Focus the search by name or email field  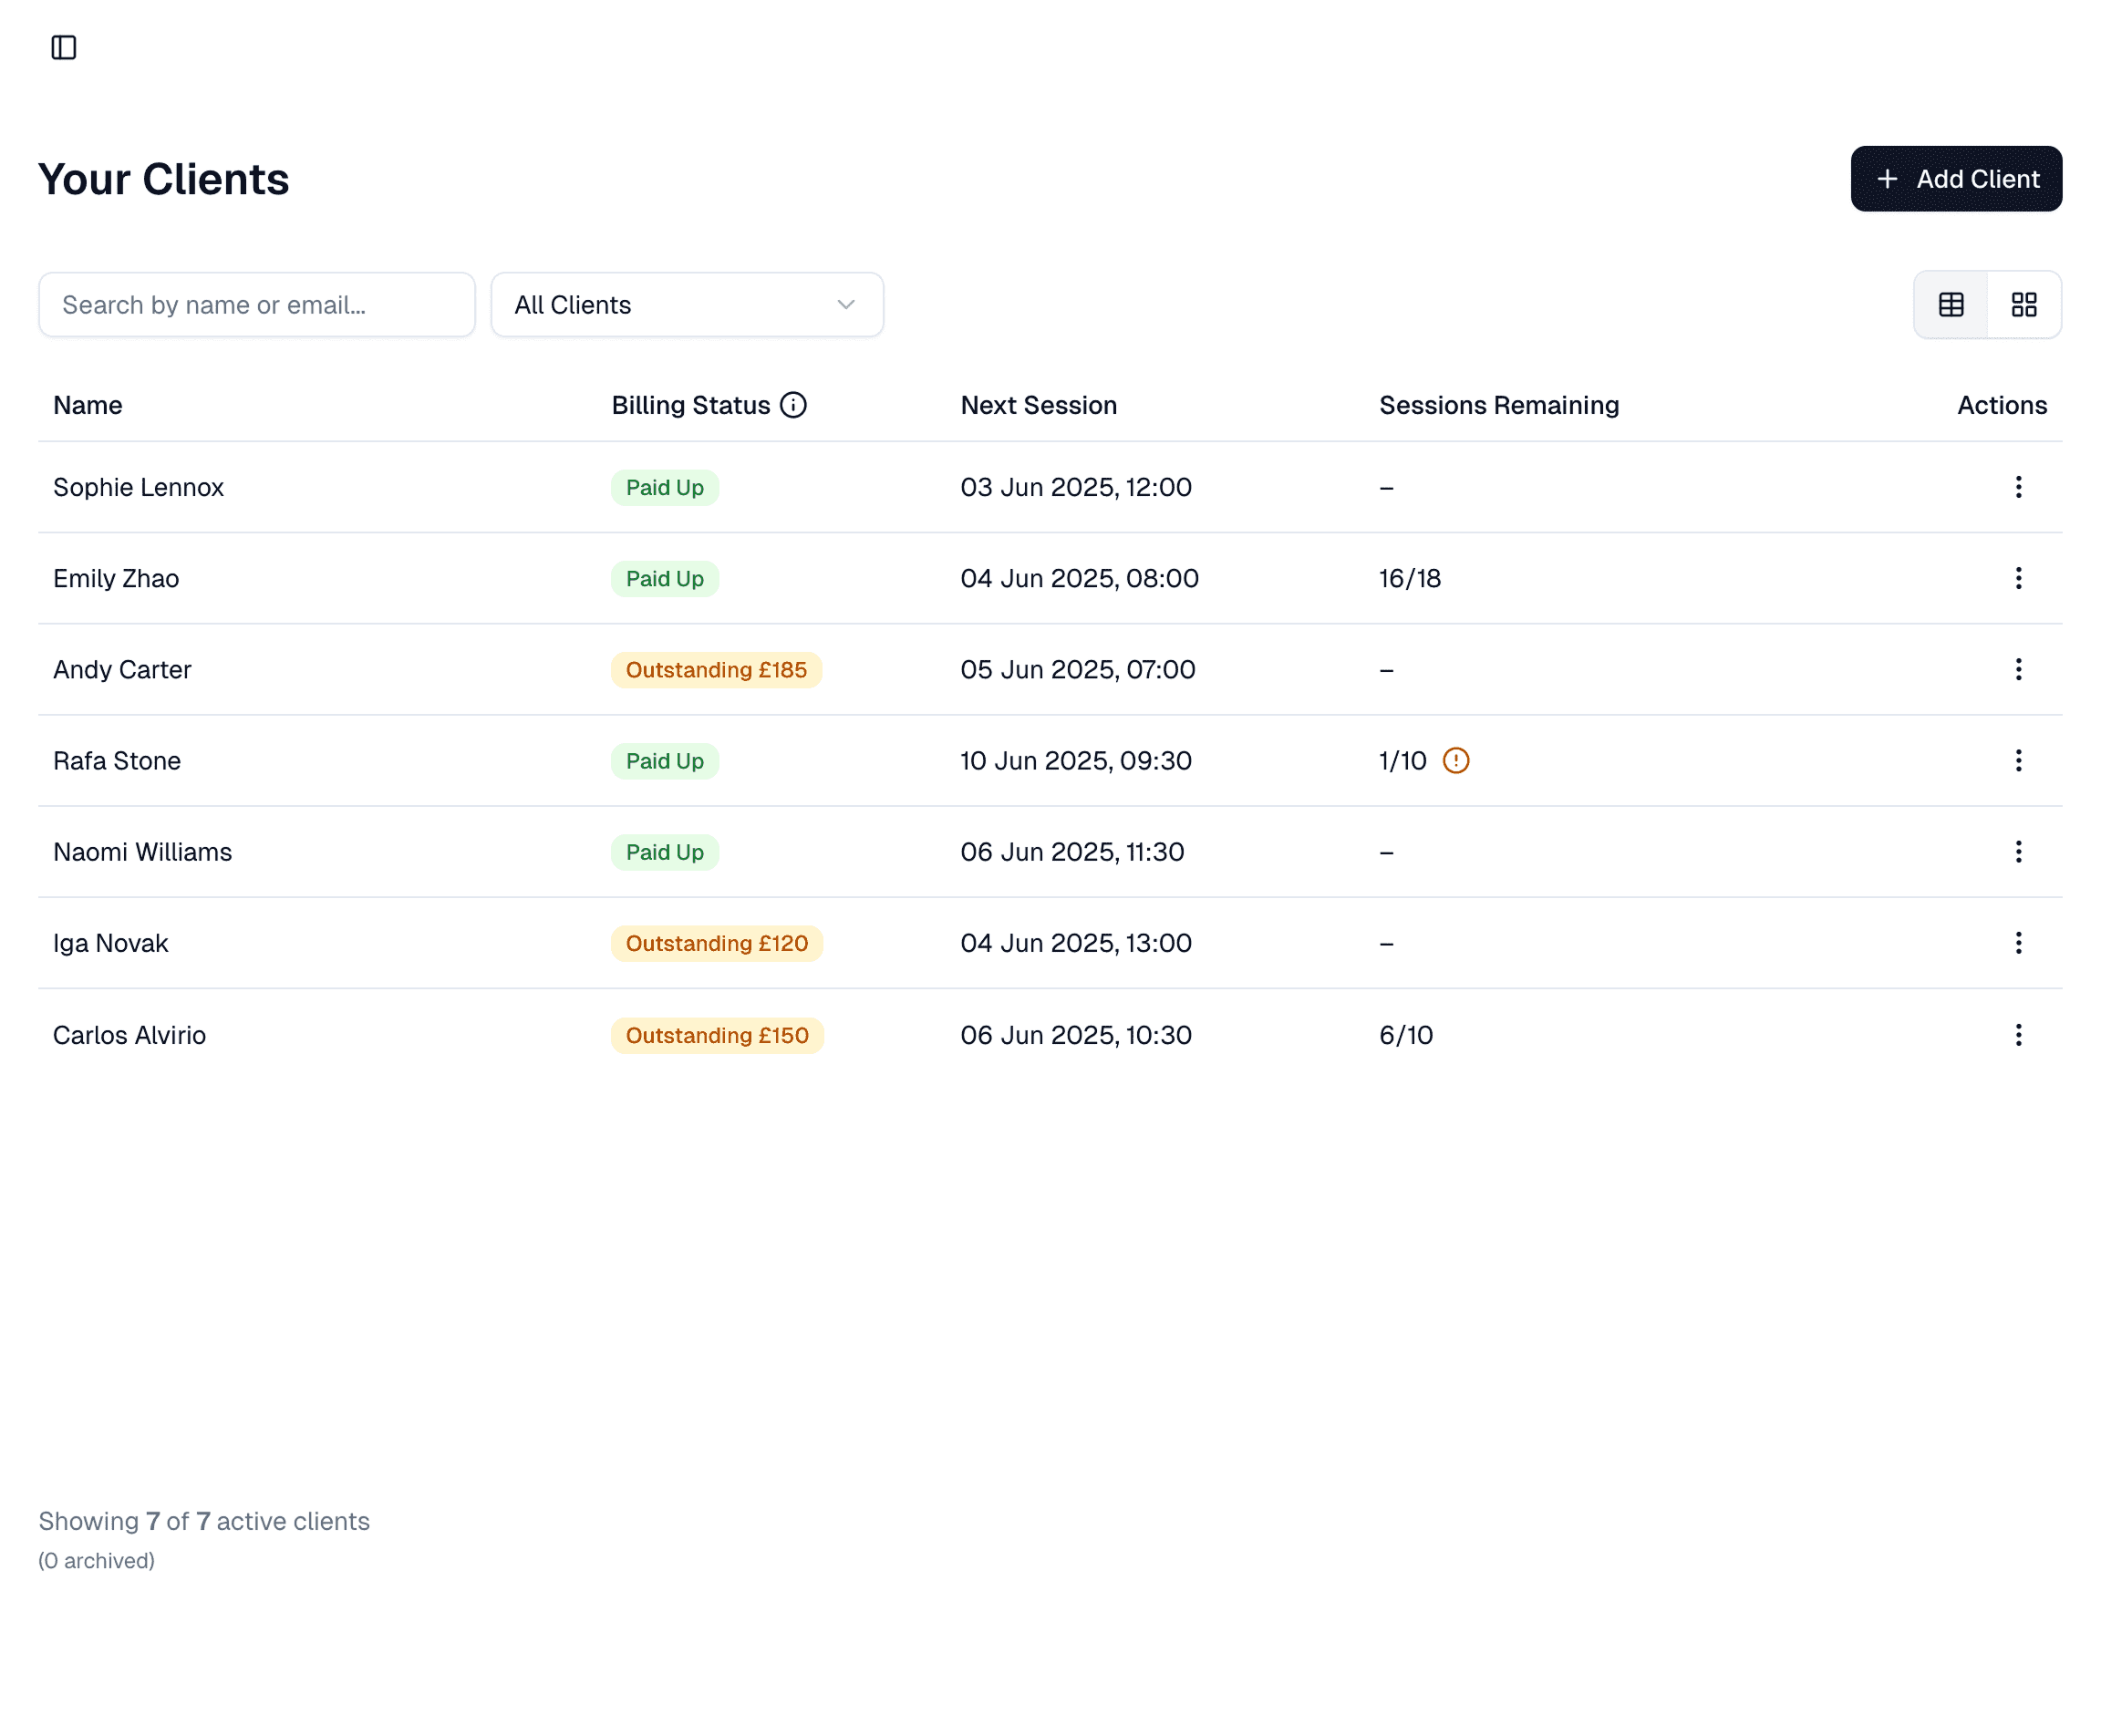(256, 305)
